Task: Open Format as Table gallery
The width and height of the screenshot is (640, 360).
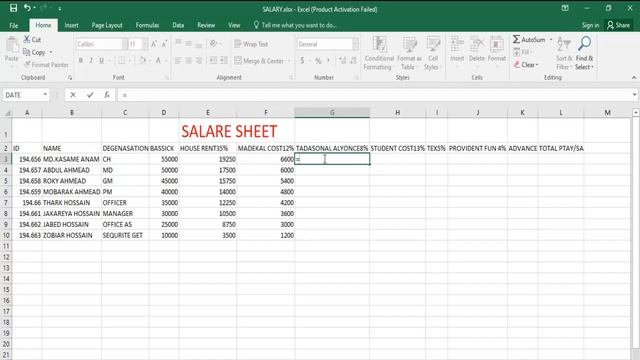Action: point(409,53)
